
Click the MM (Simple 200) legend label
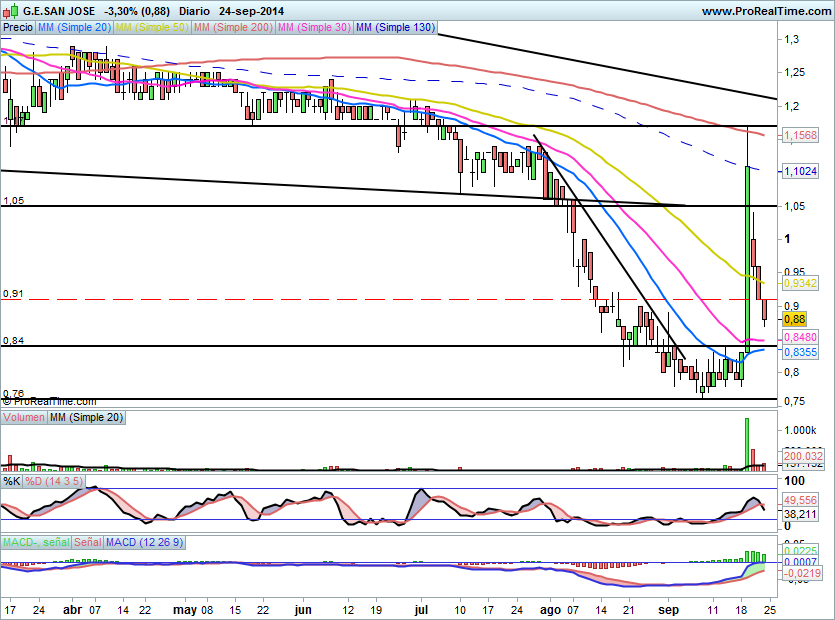231,28
